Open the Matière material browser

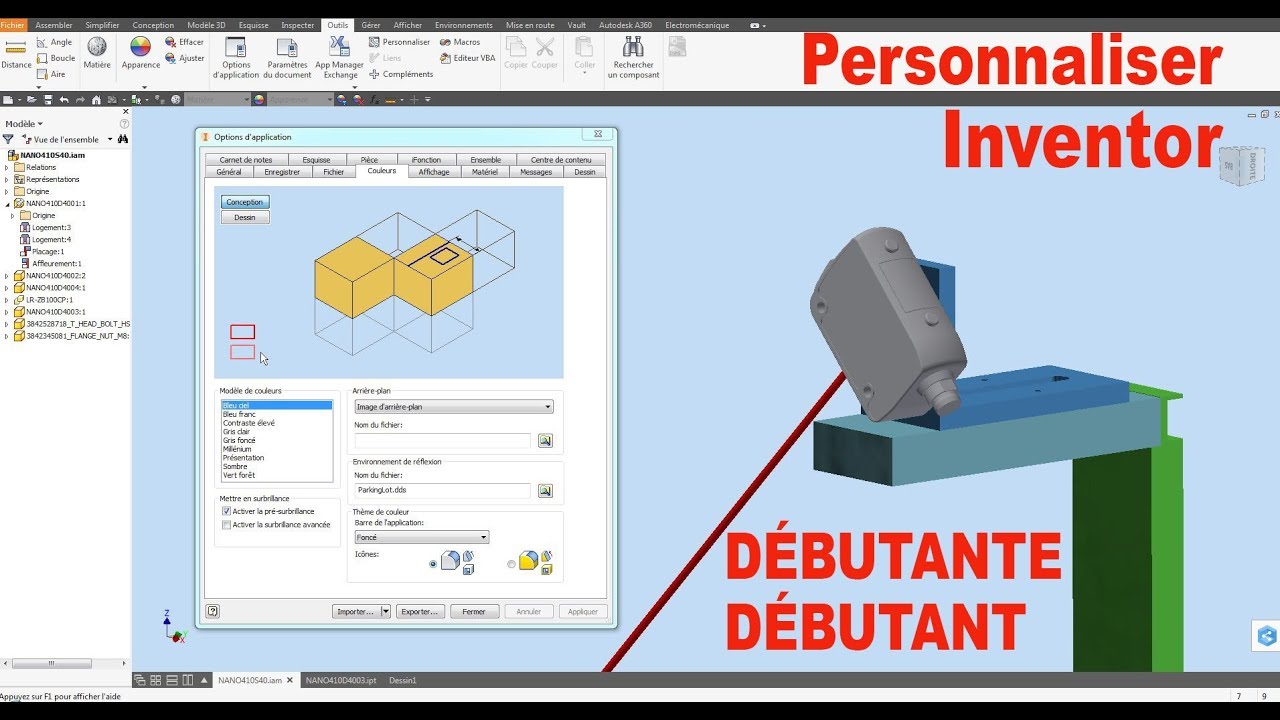97,53
